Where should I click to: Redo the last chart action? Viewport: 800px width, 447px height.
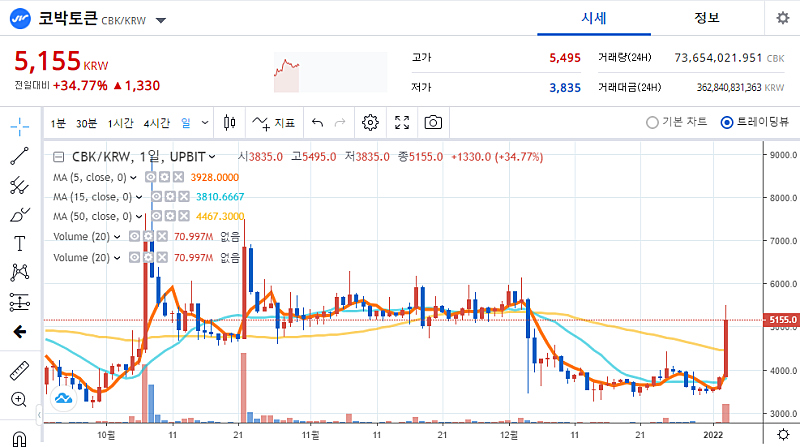340,122
